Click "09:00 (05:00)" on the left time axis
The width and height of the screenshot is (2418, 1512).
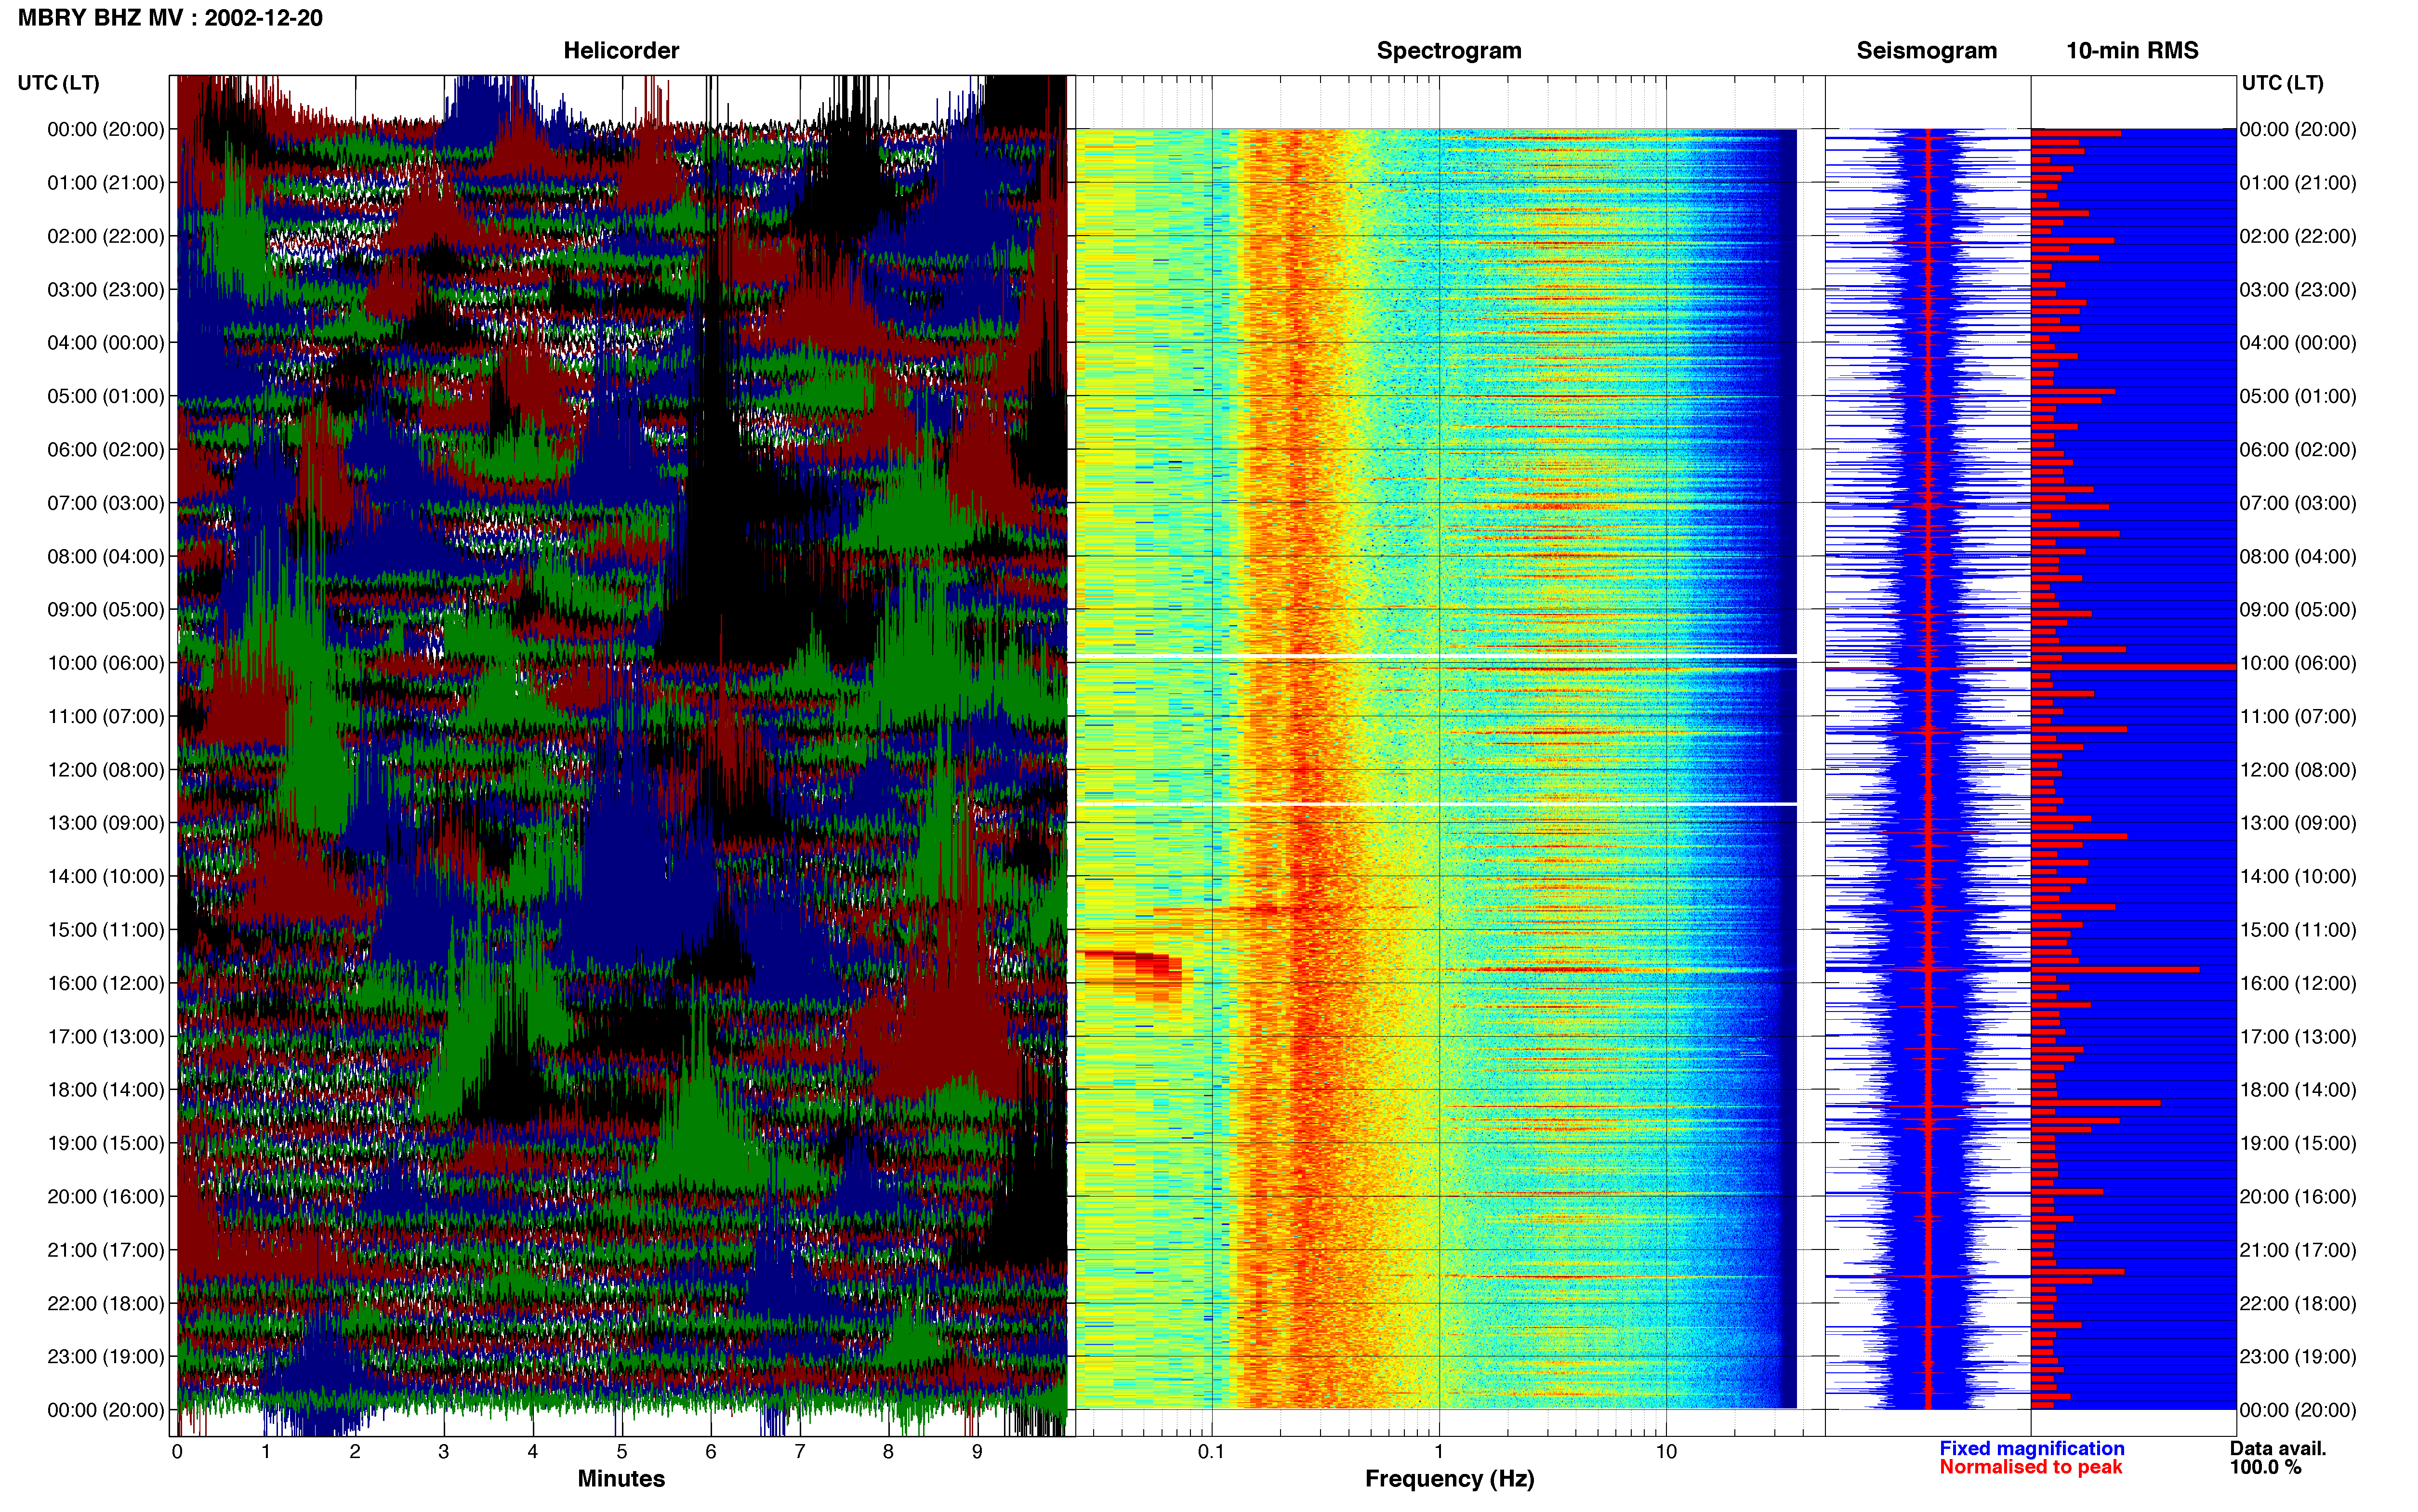click(x=106, y=610)
